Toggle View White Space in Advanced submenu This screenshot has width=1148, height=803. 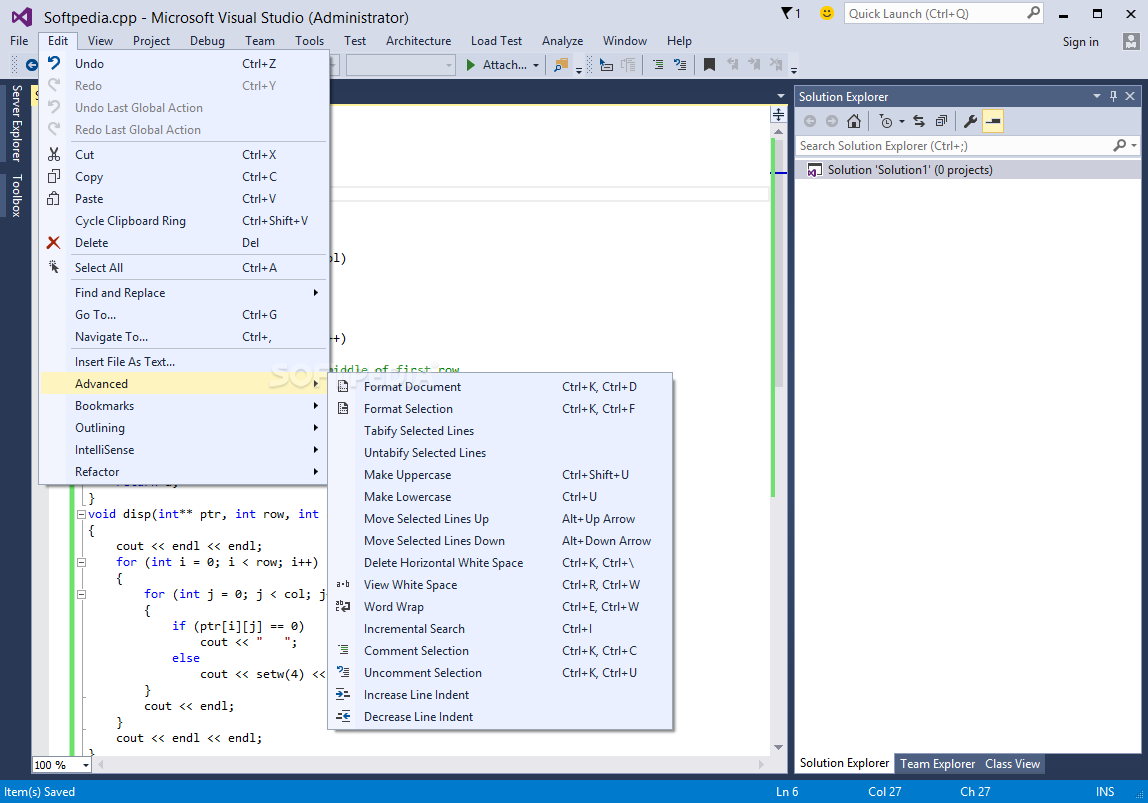500,585
